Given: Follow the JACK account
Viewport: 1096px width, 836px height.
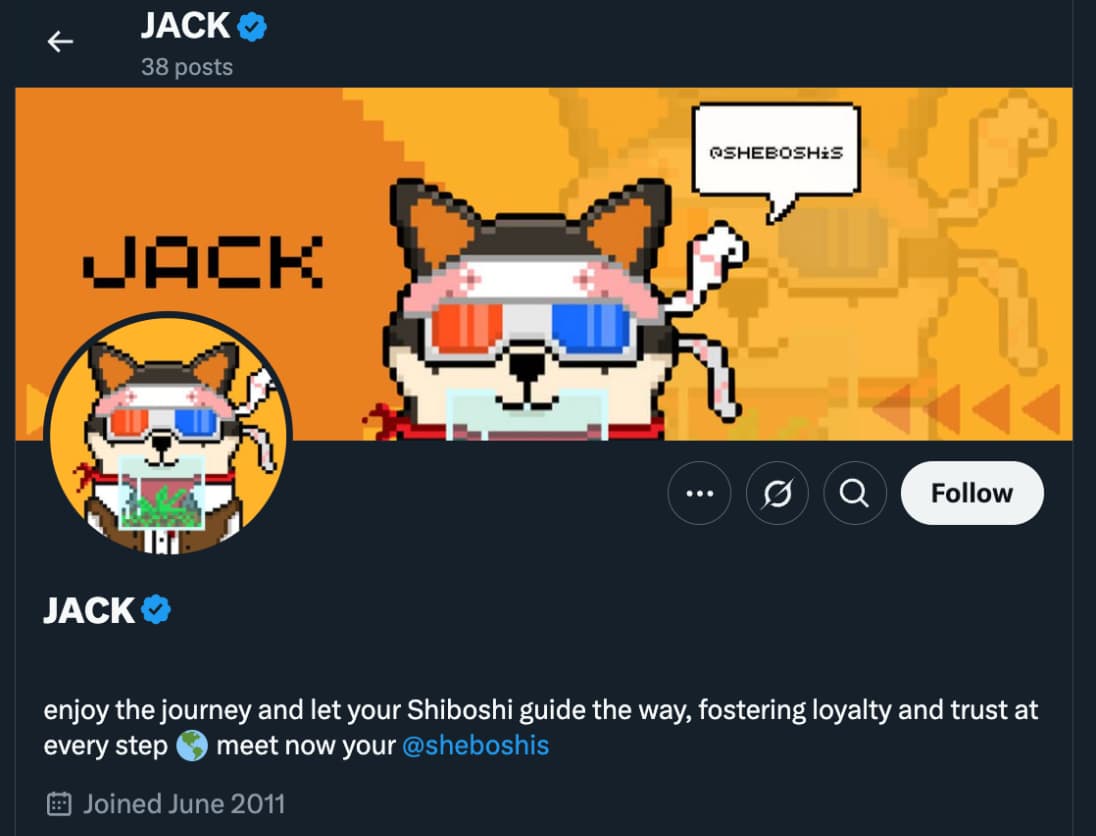Looking at the screenshot, I should click(972, 493).
